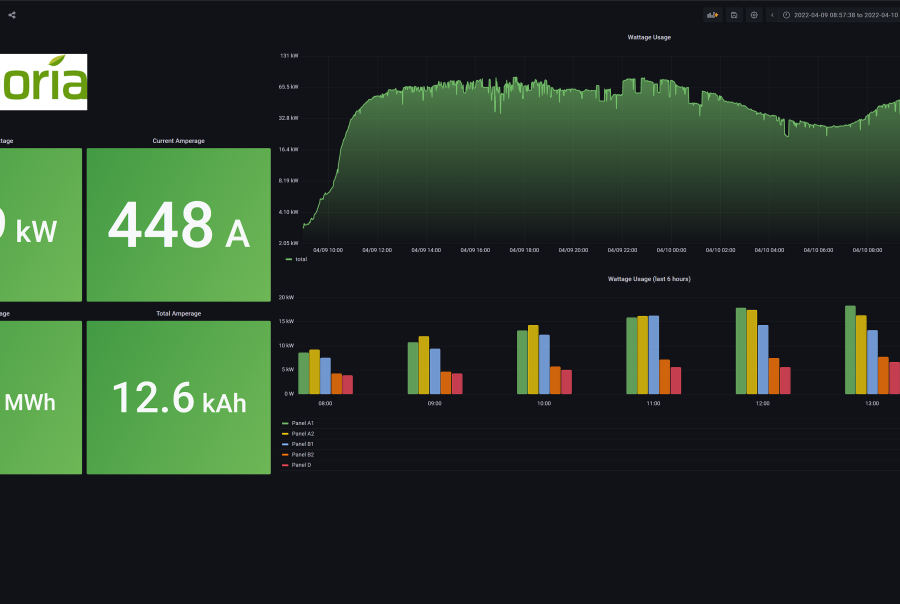This screenshot has height=604, width=900.
Task: Select Panel D legend label
Action: [x=301, y=465]
